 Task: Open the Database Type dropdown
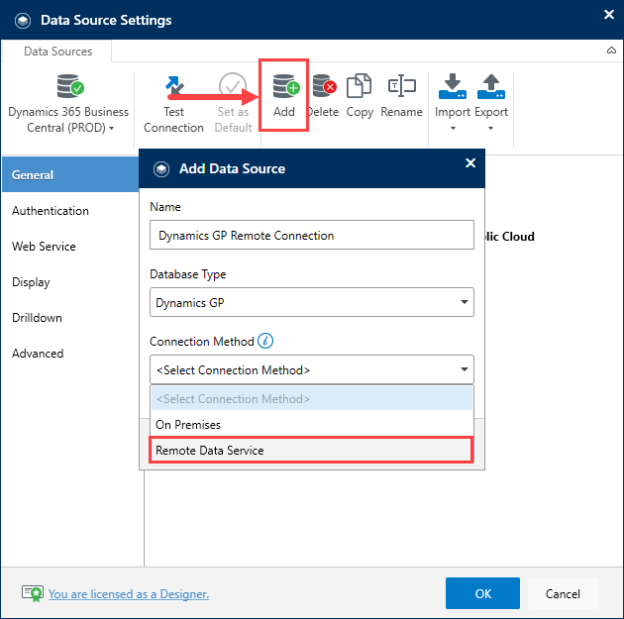pos(312,302)
